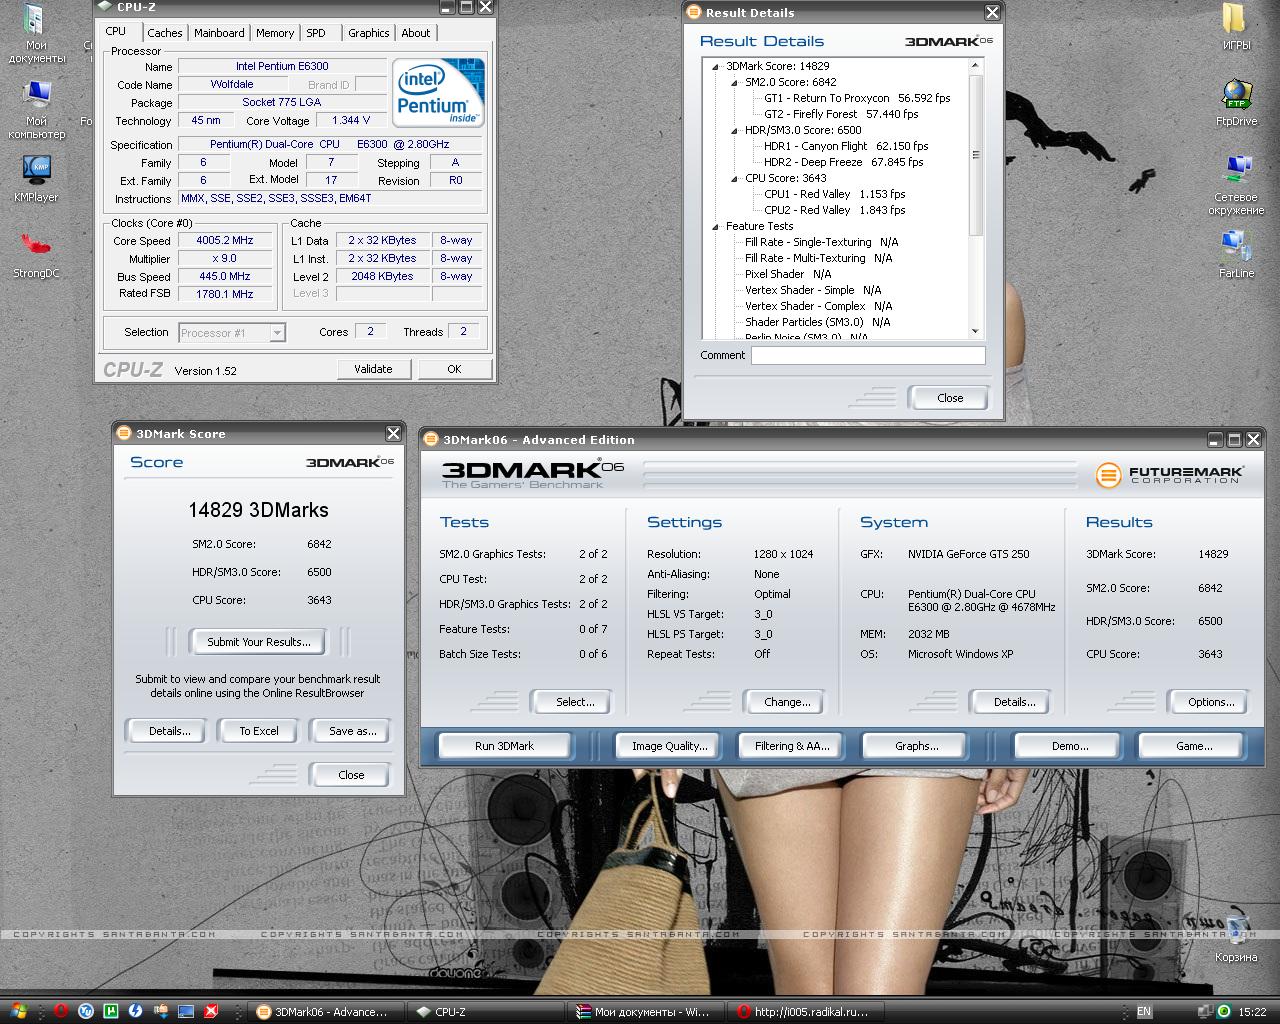Image resolution: width=1280 pixels, height=1024 pixels.
Task: Click the red X quick launch icon
Action: point(211,1011)
